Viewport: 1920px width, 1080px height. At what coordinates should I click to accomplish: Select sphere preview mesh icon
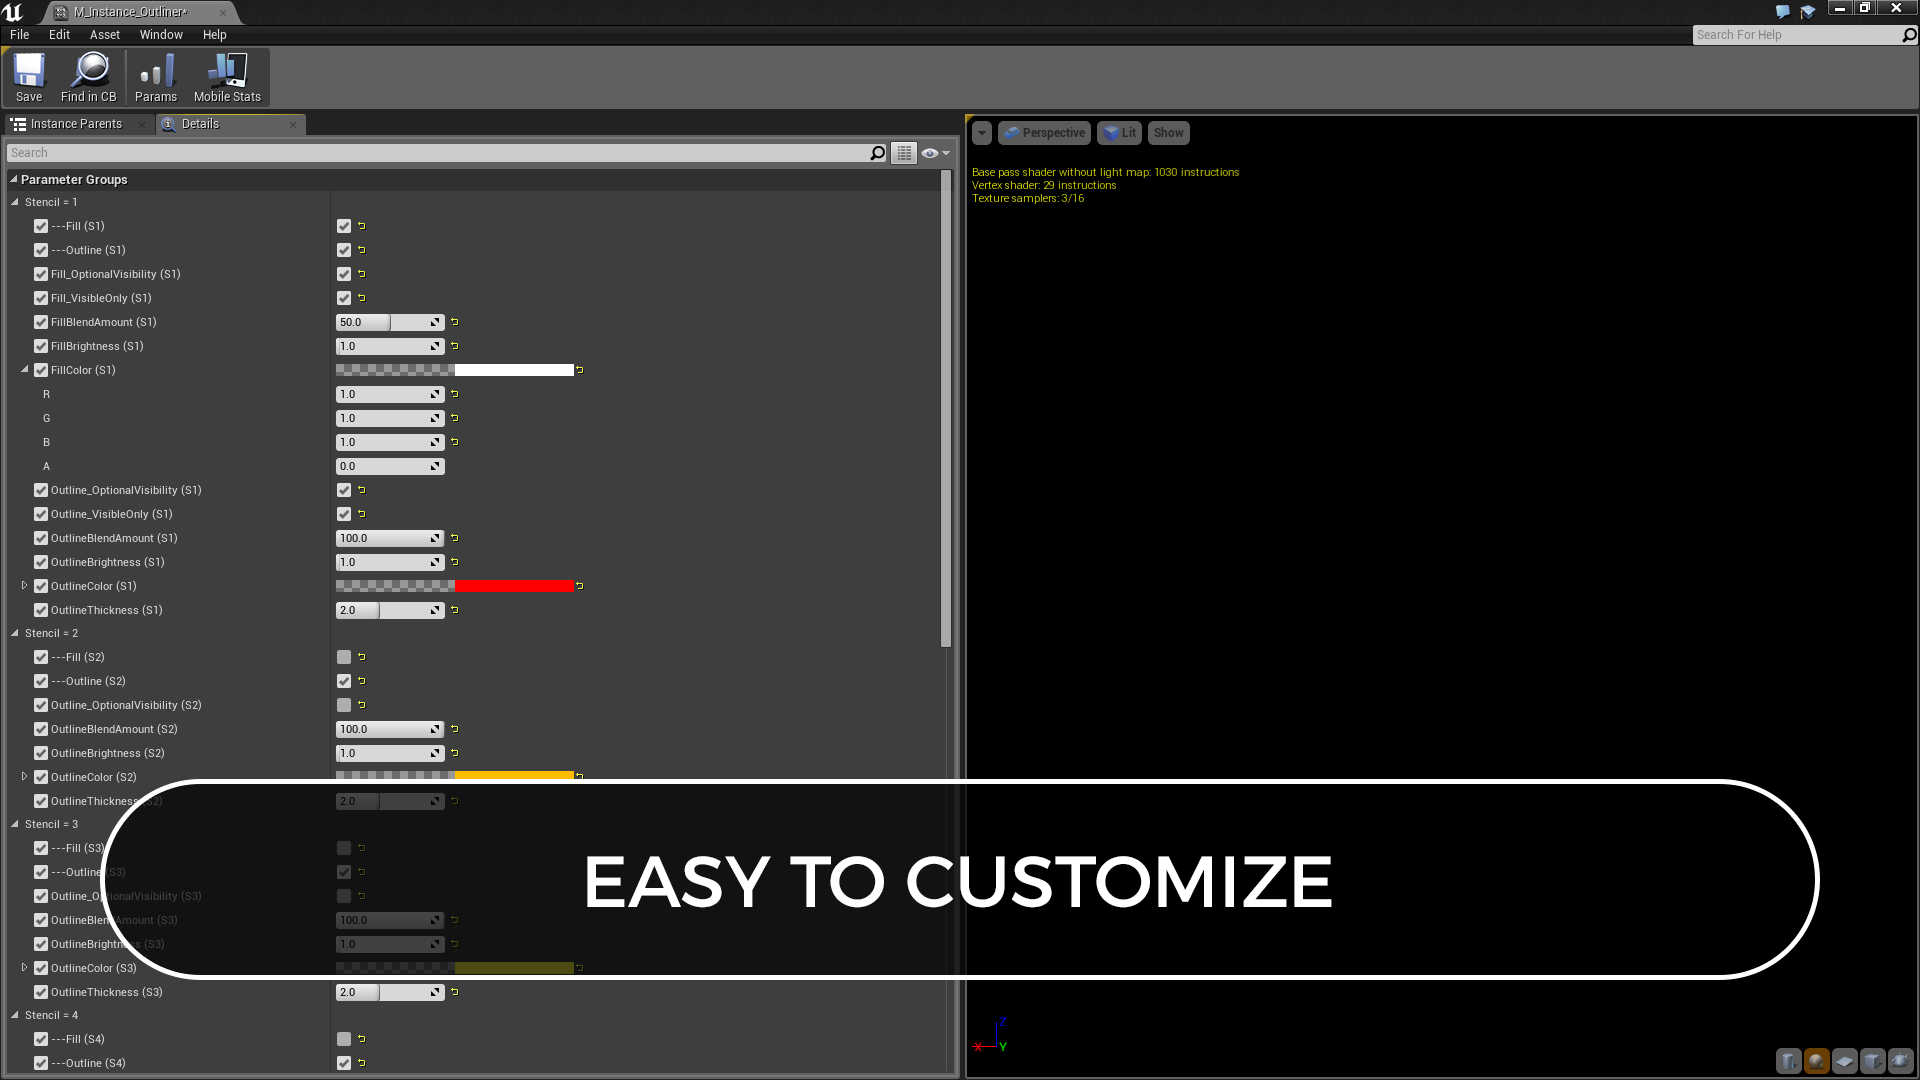coord(1817,1060)
